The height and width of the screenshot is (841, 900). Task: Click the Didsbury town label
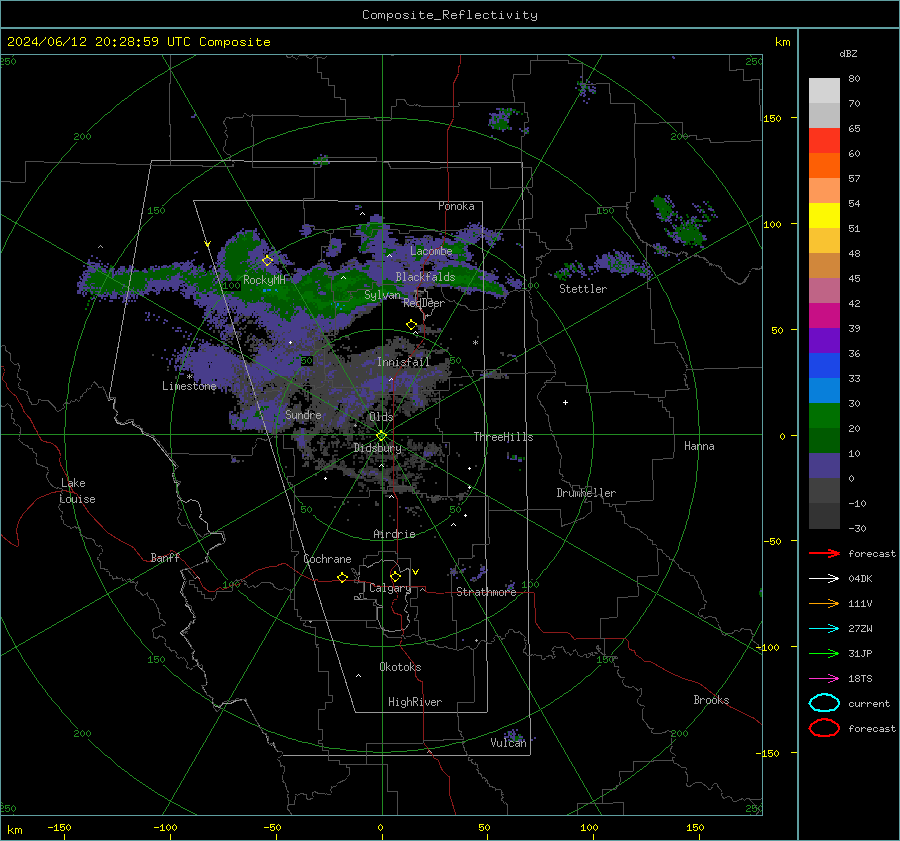pyautogui.click(x=378, y=448)
